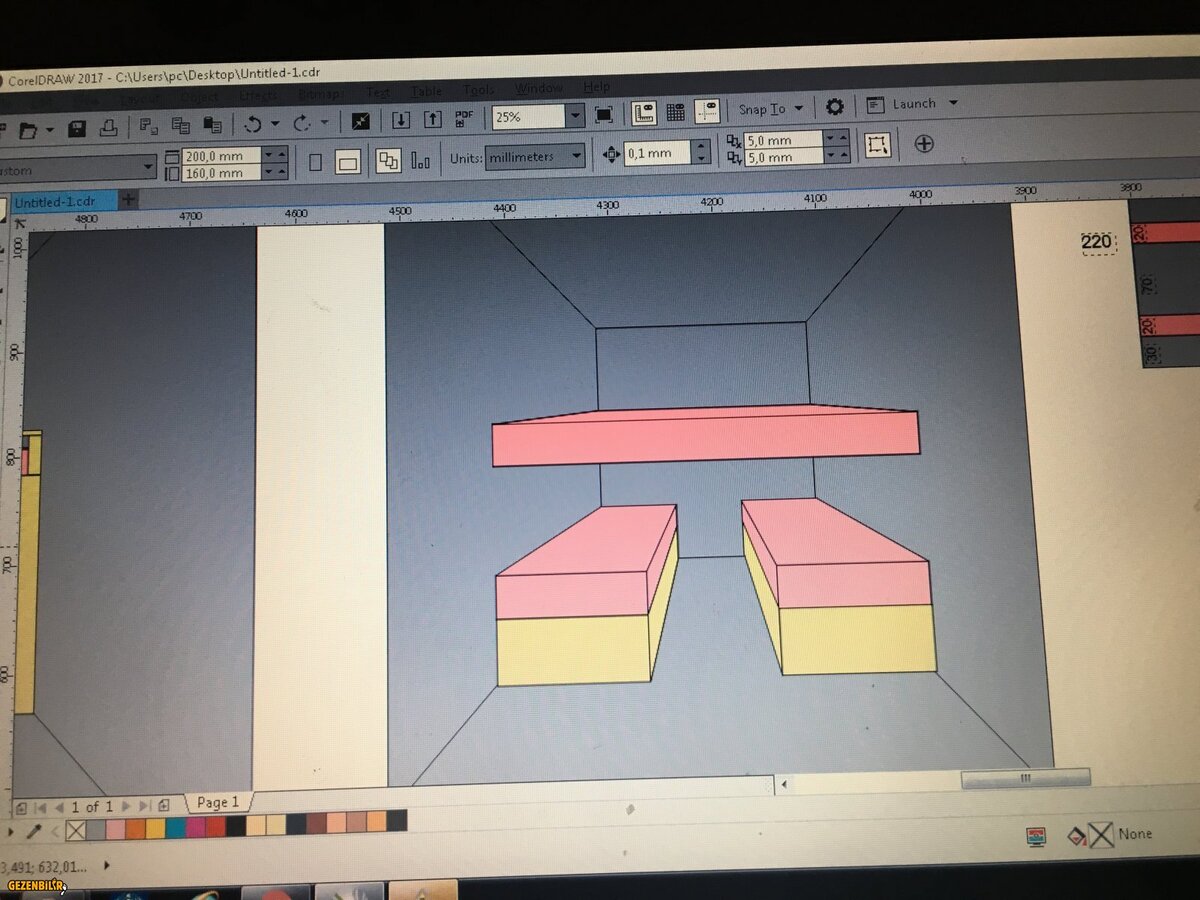1200x900 pixels.
Task: Toggle landscape page orientation
Action: (347, 163)
